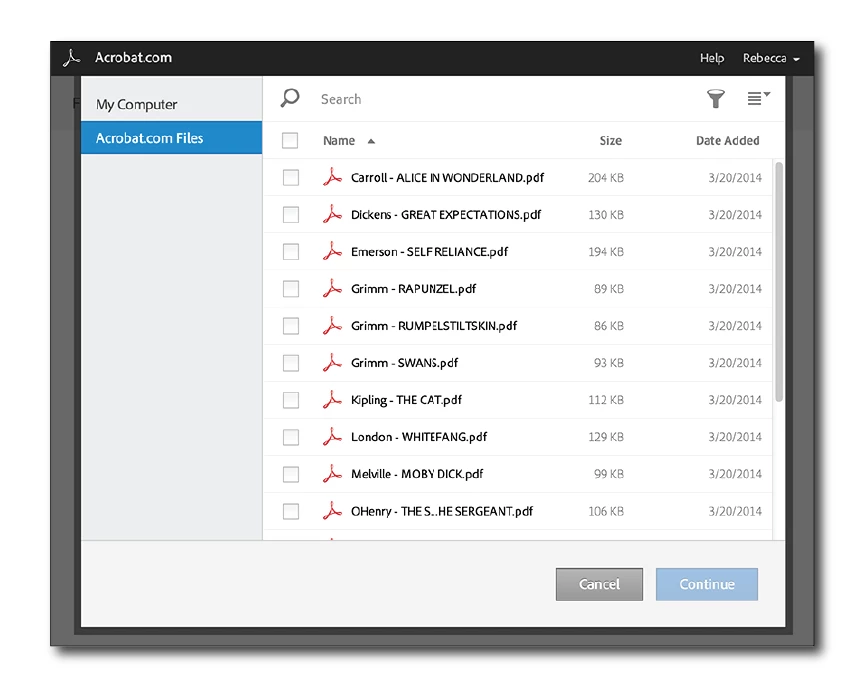Click PDF icon for Dickens - GREAT EXPECTATIONS
The width and height of the screenshot is (864, 688).
(x=332, y=214)
